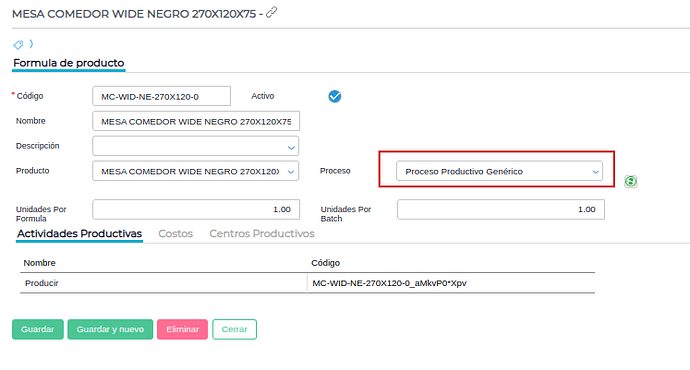Click the red Eliminar button
690x370 pixels.
(x=182, y=329)
